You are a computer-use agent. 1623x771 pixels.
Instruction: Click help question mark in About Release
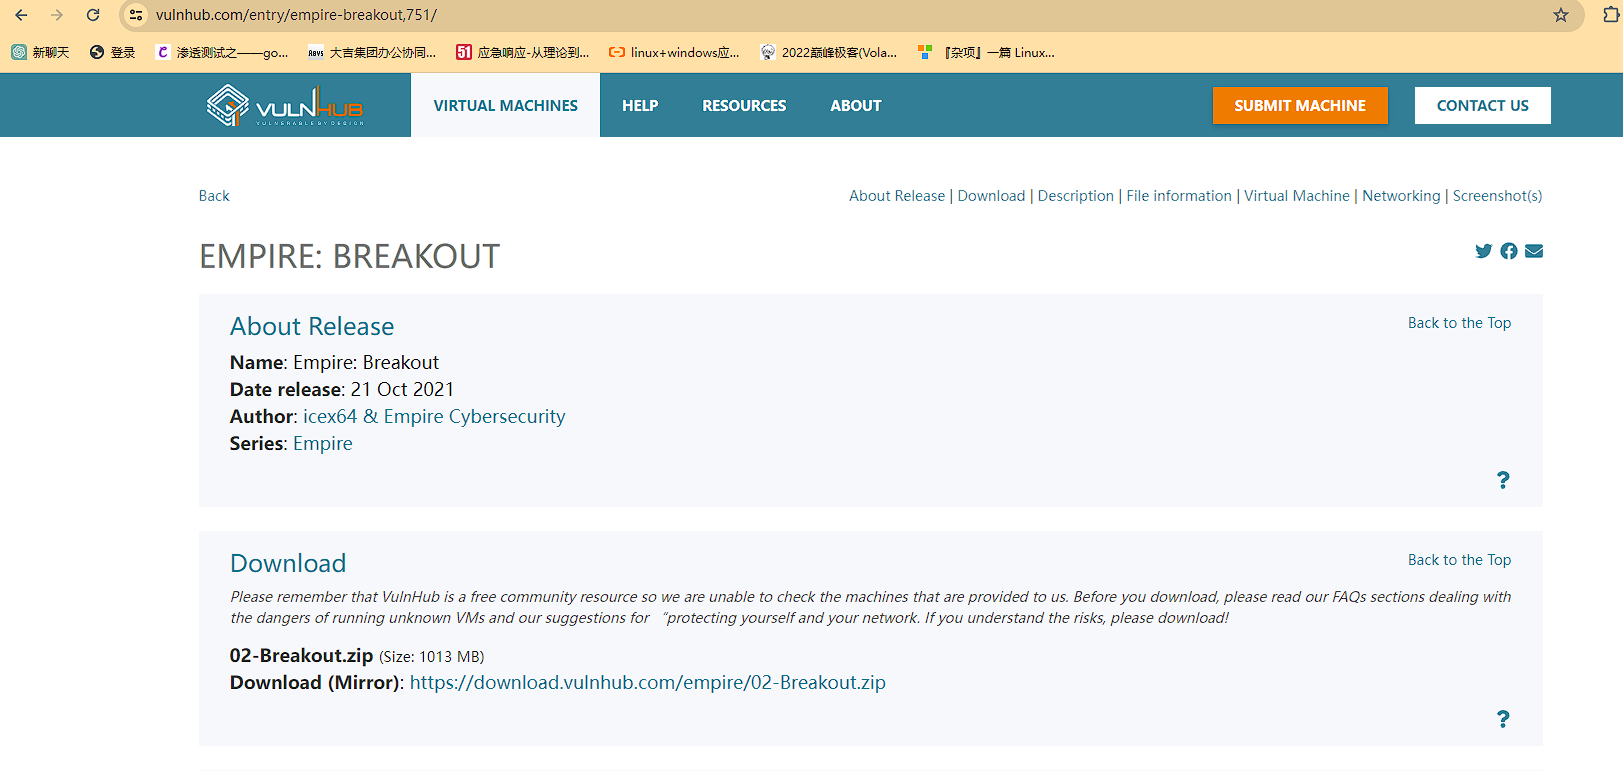pyautogui.click(x=1503, y=480)
